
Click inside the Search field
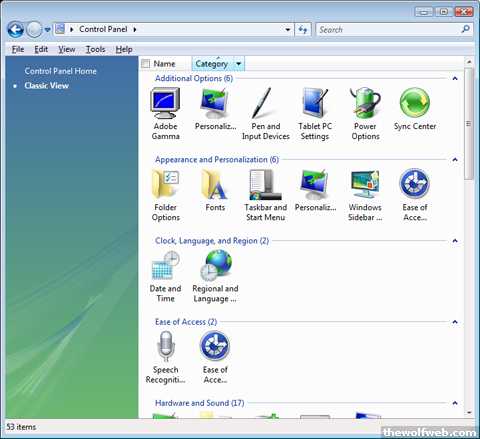pos(388,30)
